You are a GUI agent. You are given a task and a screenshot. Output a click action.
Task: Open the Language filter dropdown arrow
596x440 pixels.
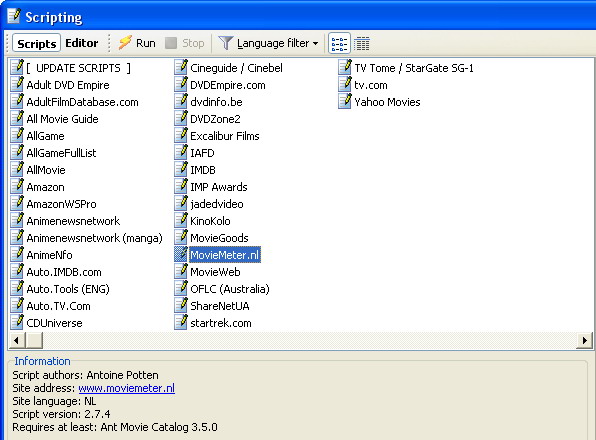click(x=315, y=43)
